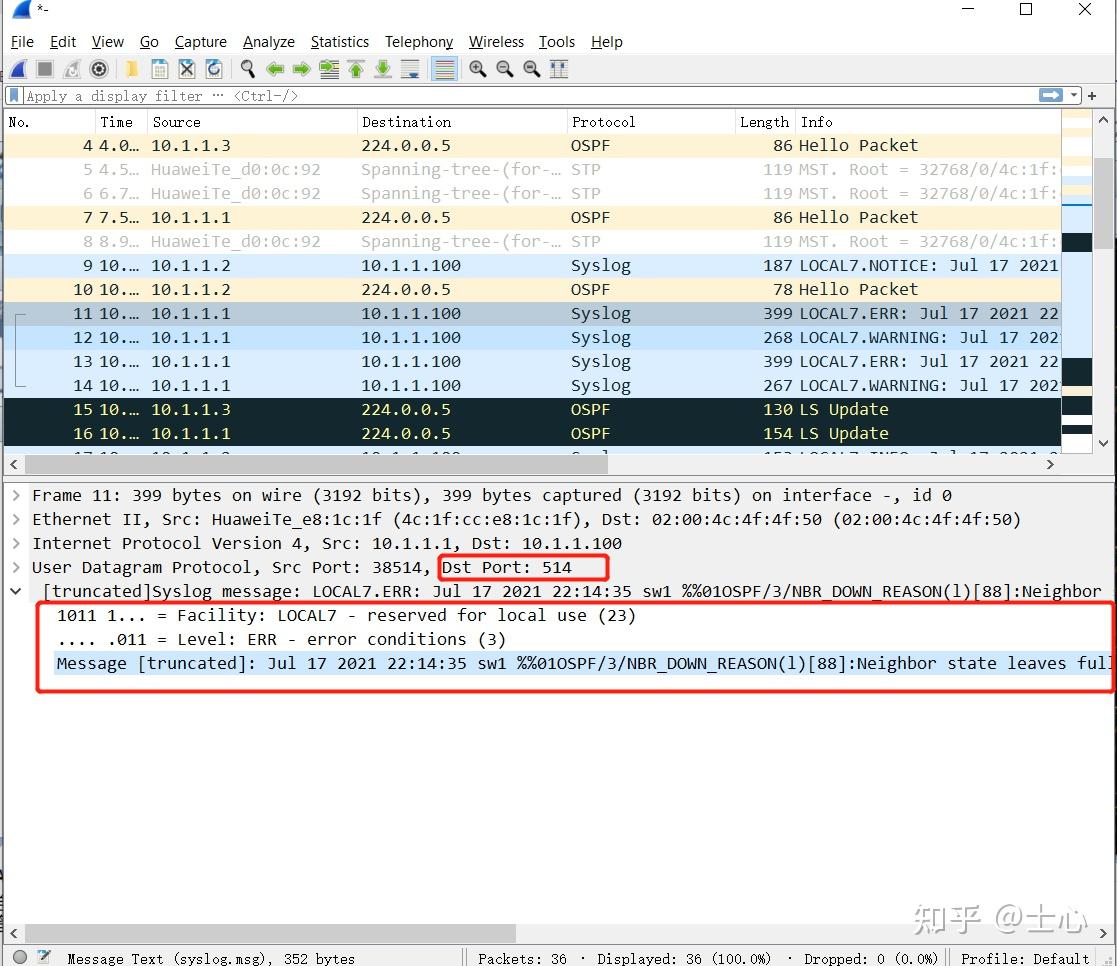Go to specified packet icon
Viewport: 1117px width, 966px height.
[329, 69]
